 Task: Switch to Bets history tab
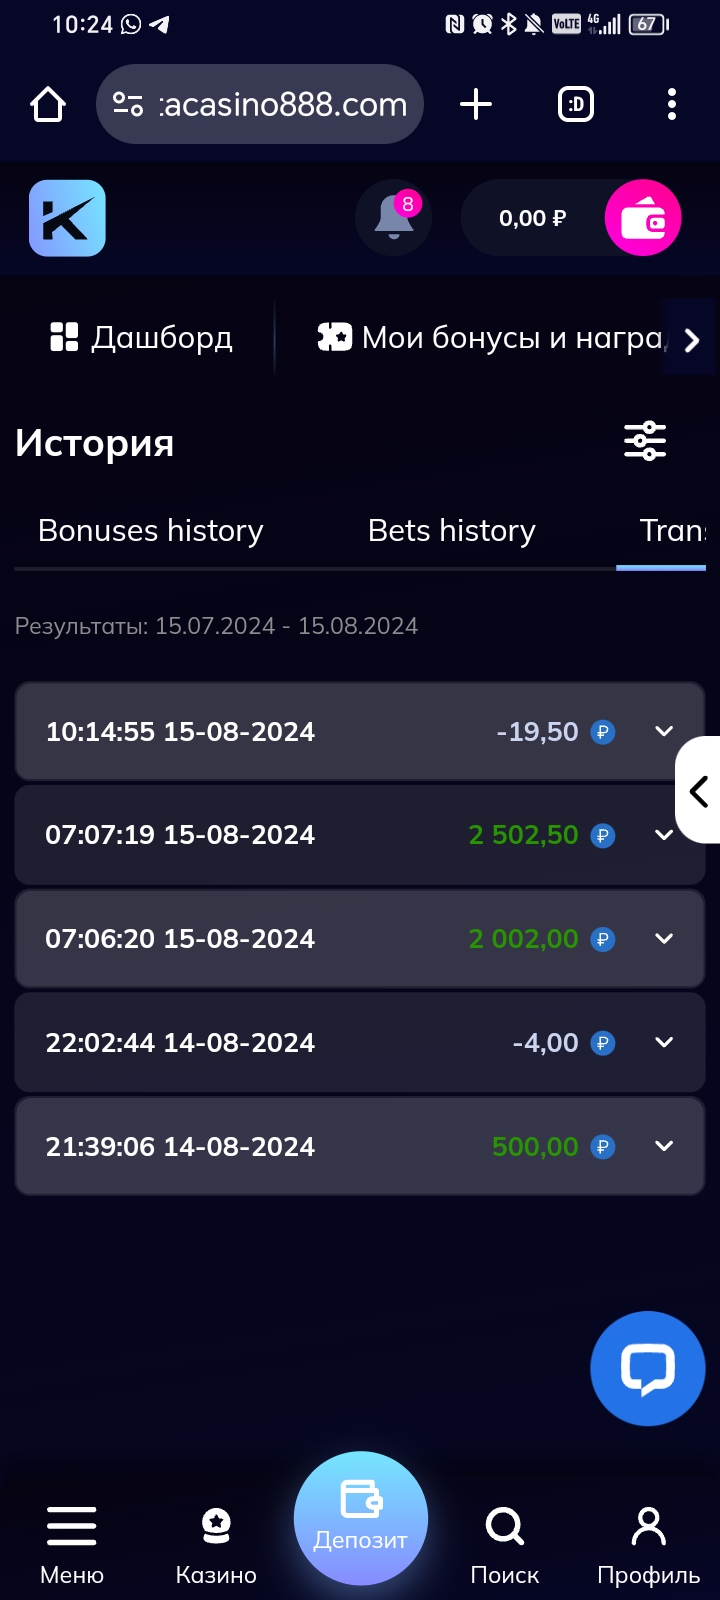[x=451, y=531]
